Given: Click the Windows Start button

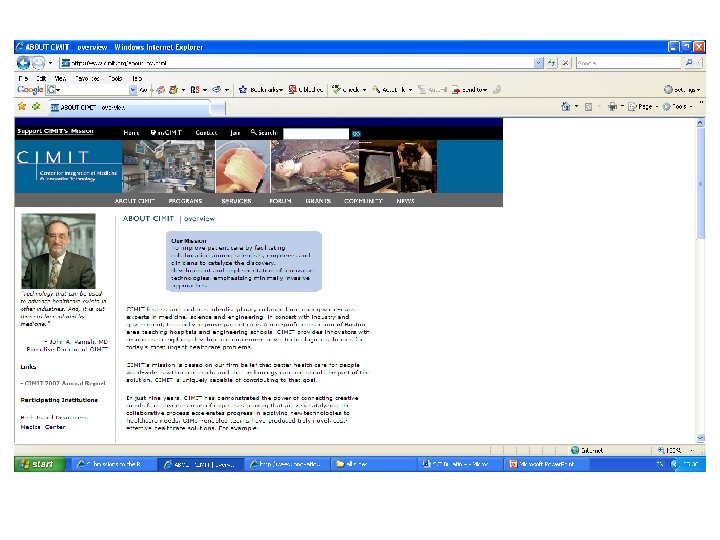Looking at the screenshot, I should pos(38,464).
